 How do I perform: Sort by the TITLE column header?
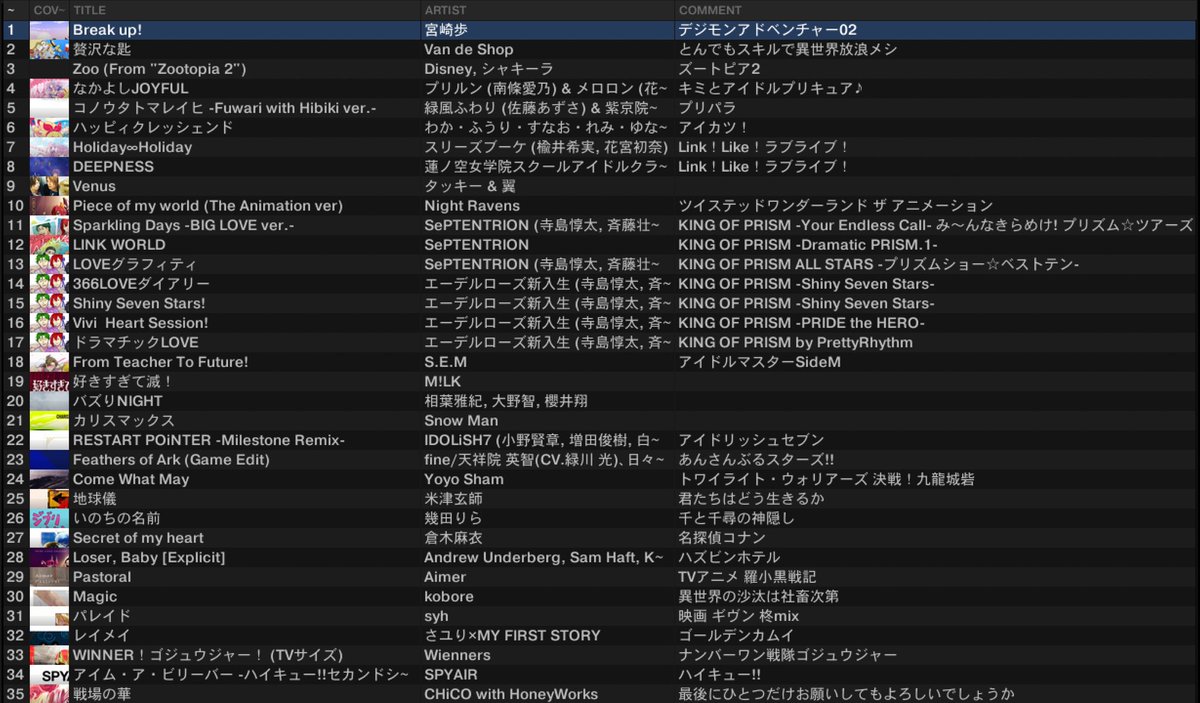pyautogui.click(x=90, y=10)
